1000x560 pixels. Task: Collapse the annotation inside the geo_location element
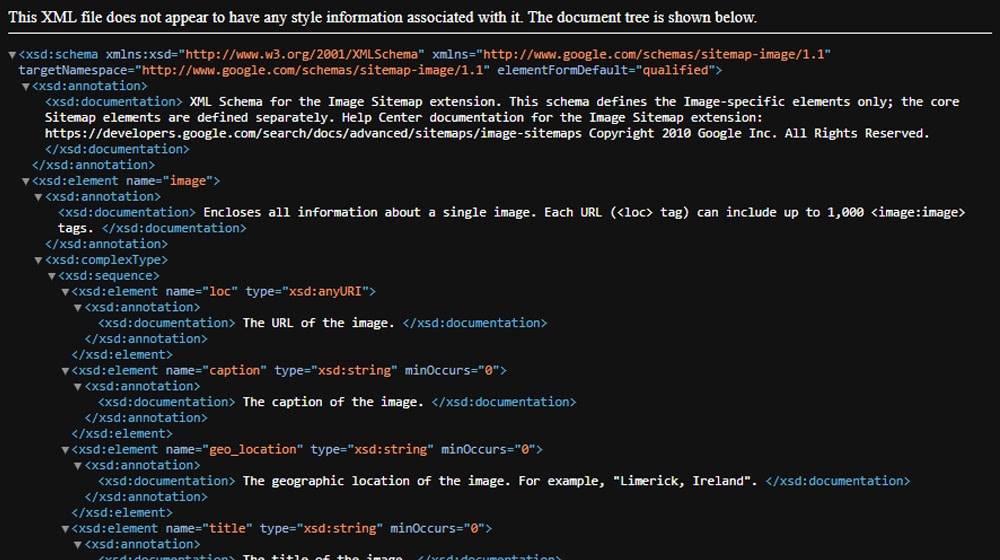point(78,466)
